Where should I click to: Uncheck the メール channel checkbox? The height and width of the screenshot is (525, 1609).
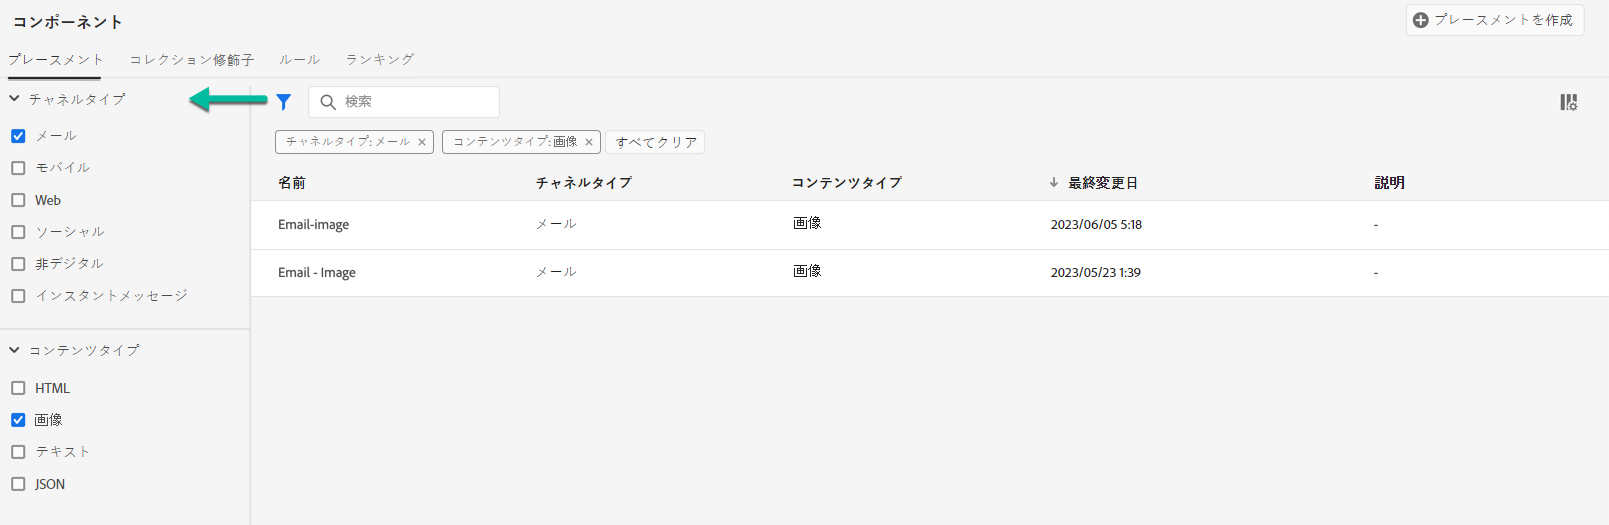[x=18, y=136]
